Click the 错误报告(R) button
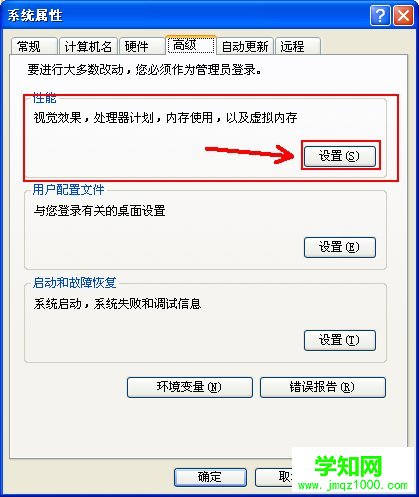 (x=323, y=387)
